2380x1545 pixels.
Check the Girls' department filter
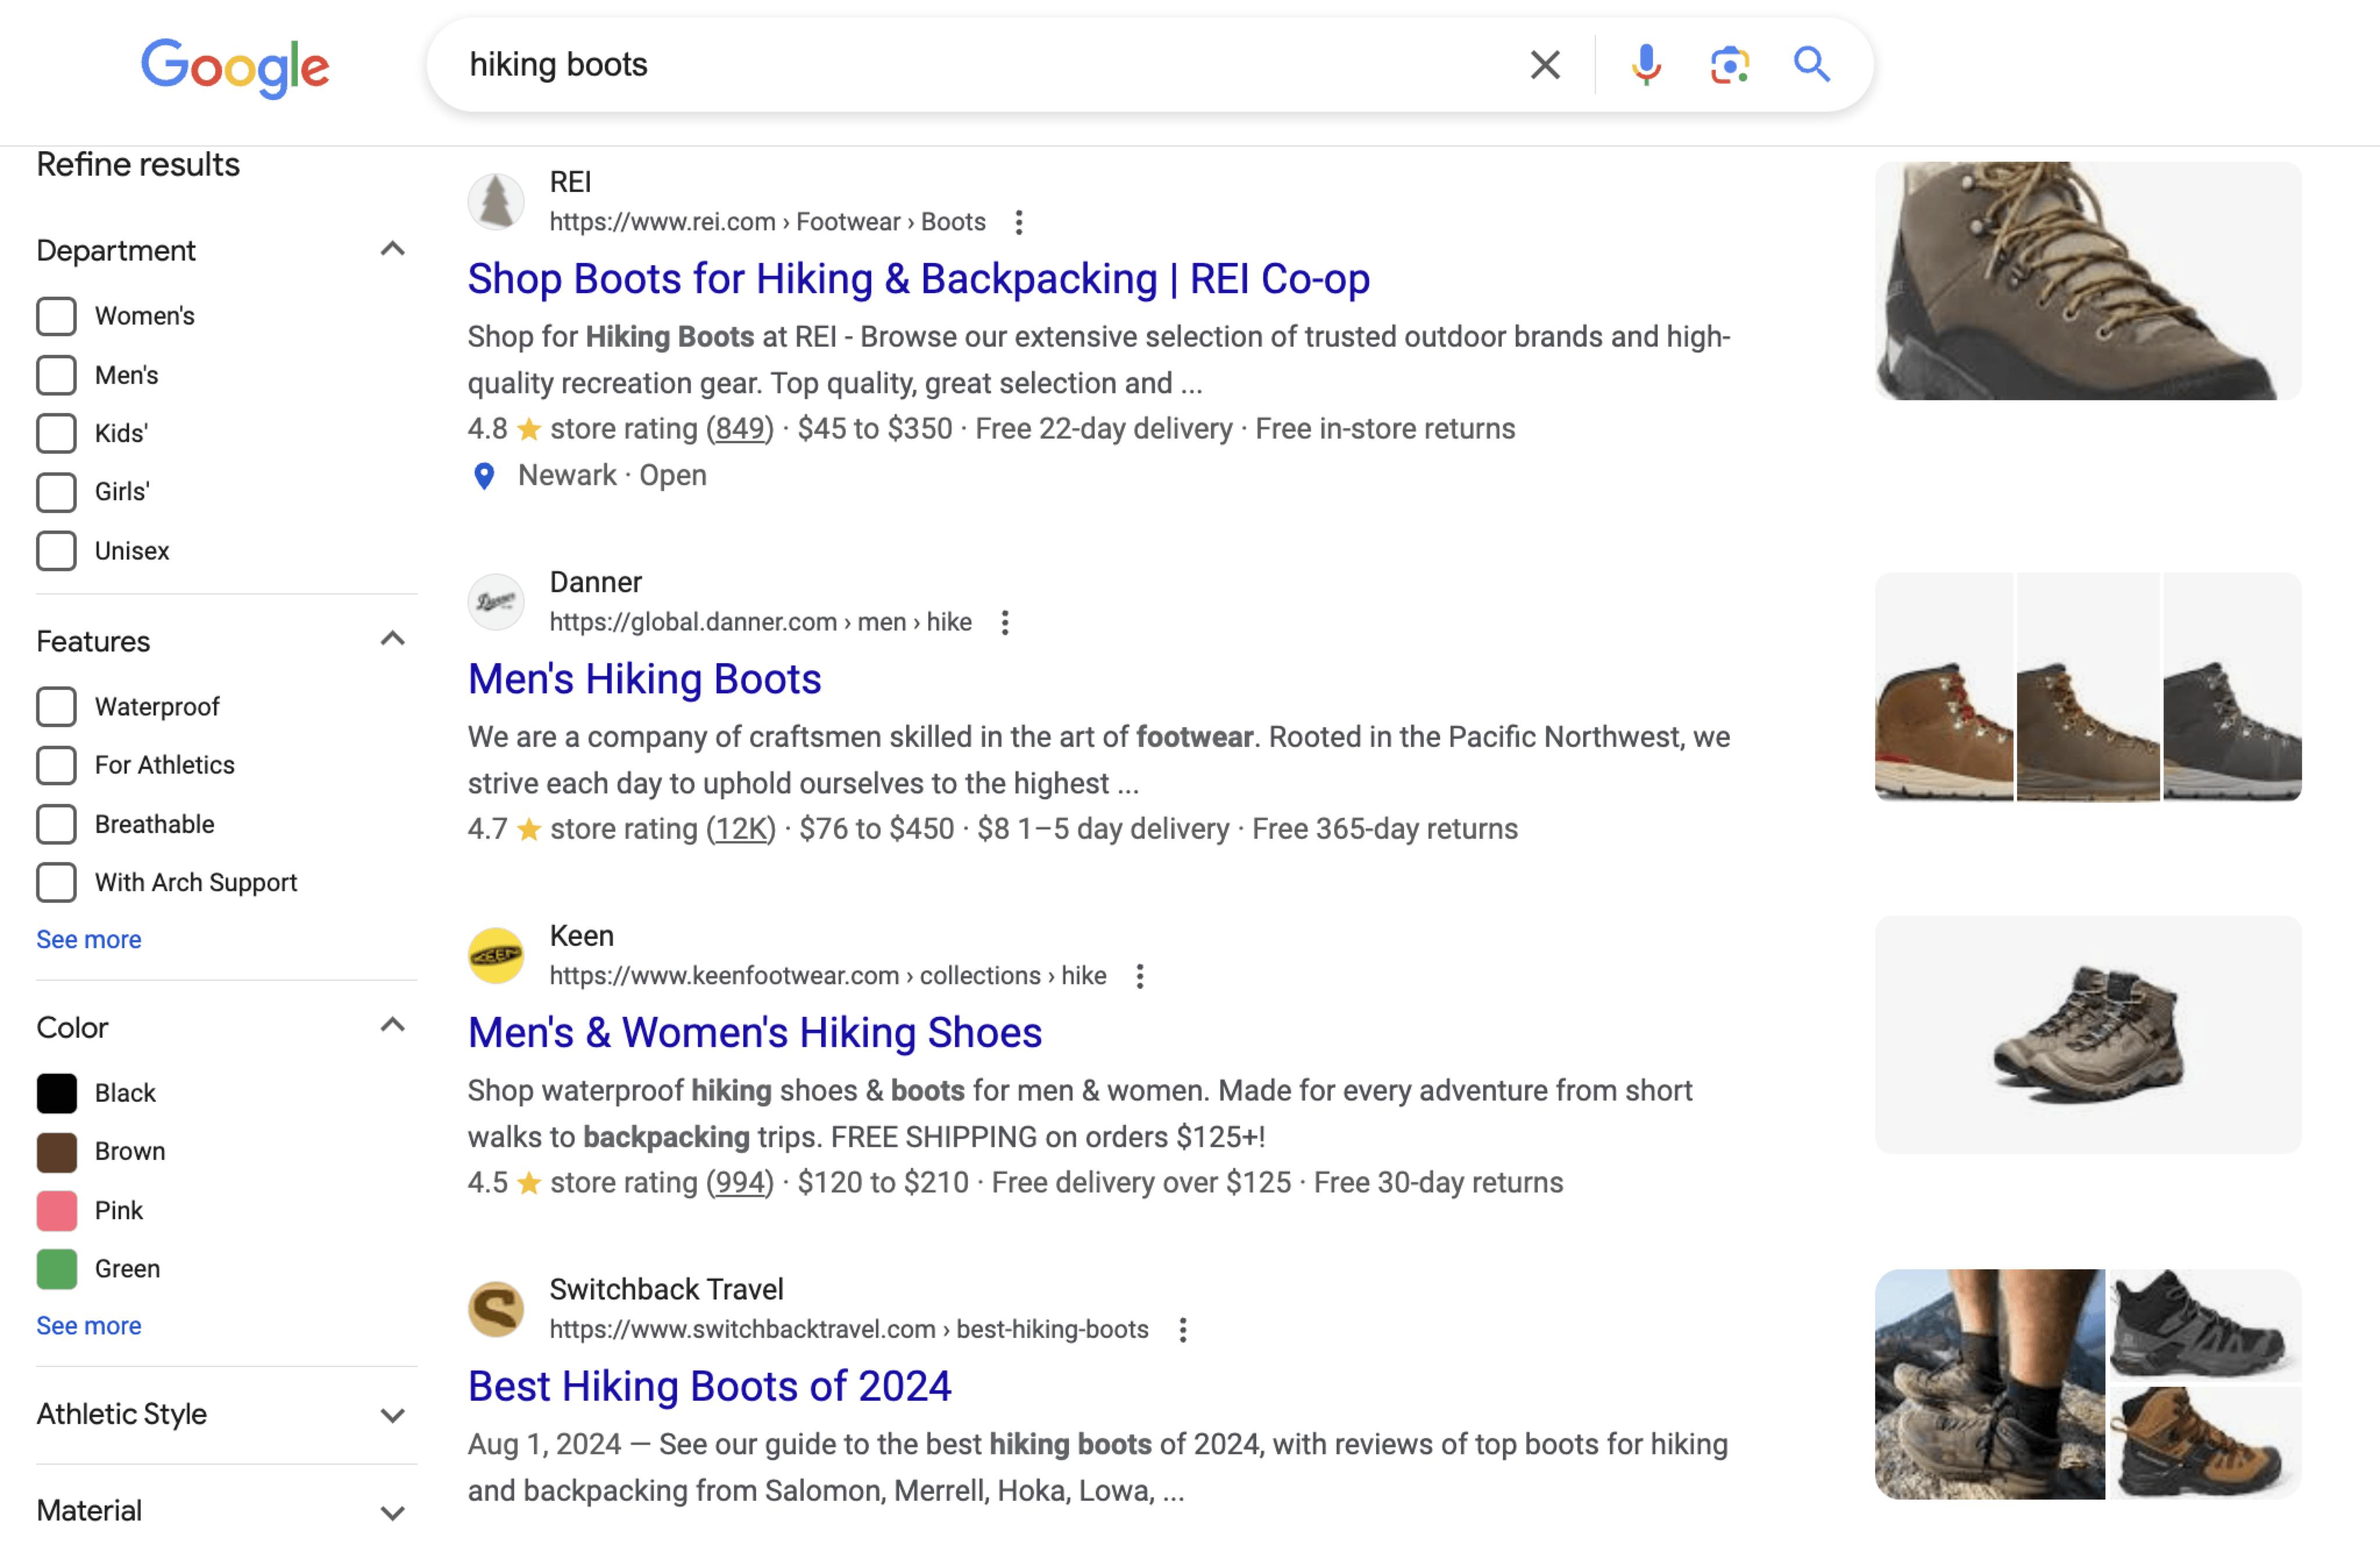click(56, 492)
